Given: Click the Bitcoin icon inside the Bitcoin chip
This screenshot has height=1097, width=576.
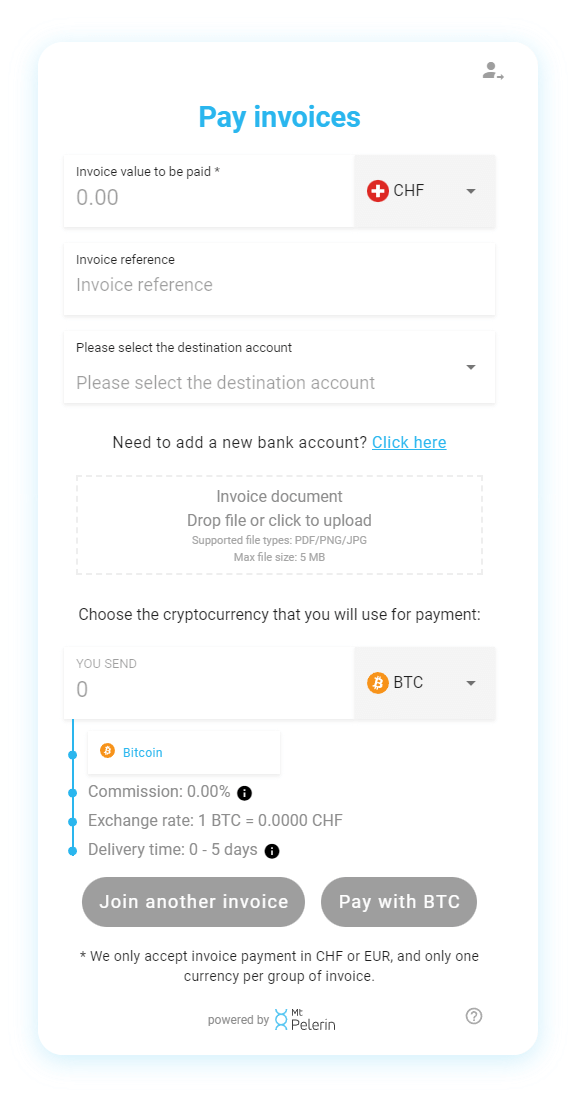Looking at the screenshot, I should (x=107, y=751).
